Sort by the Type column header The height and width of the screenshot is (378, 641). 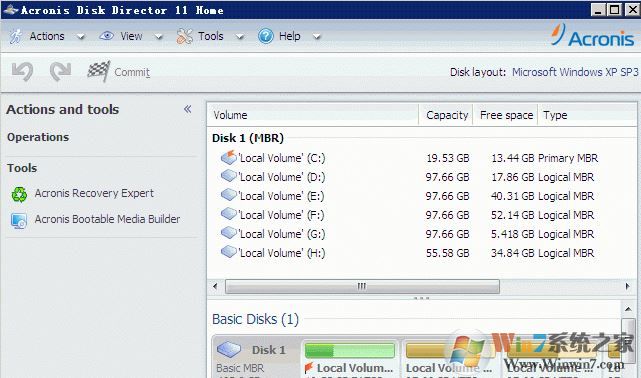[587, 115]
